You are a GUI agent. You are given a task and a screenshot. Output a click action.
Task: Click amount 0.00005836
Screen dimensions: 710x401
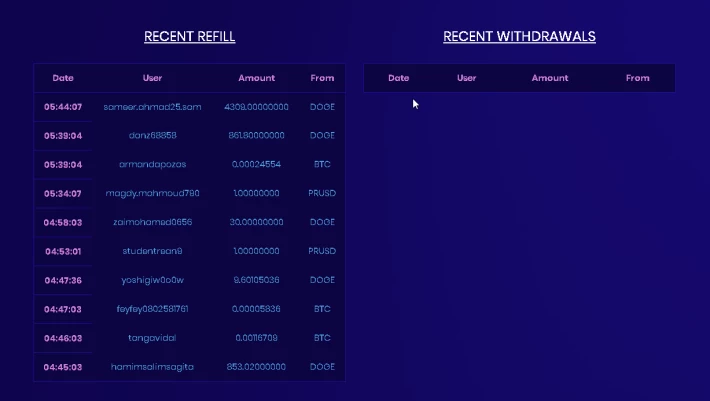[x=256, y=309]
